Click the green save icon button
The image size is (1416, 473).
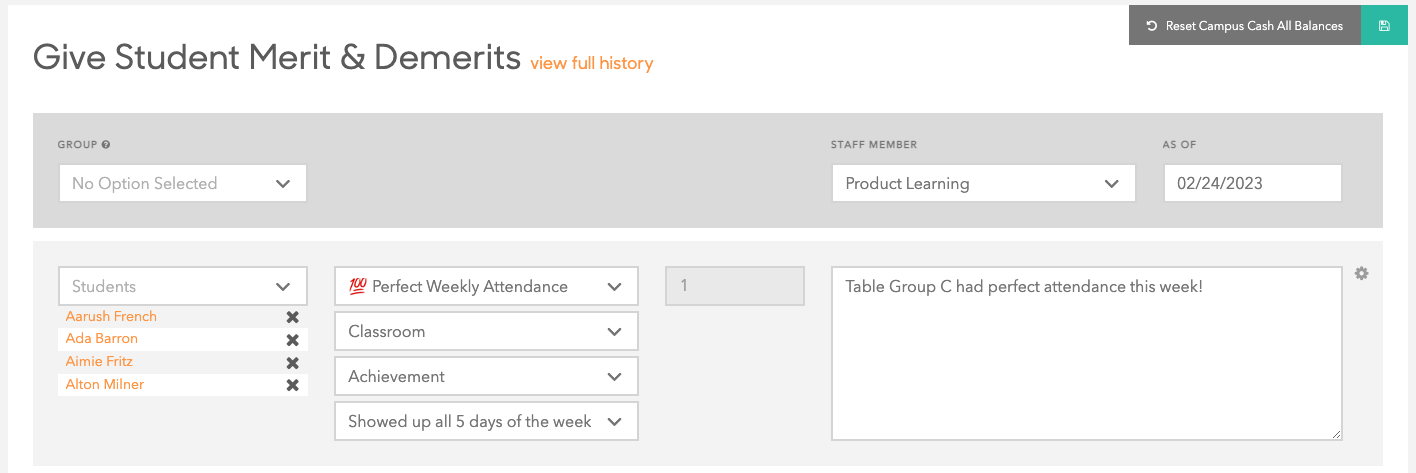coord(1384,26)
